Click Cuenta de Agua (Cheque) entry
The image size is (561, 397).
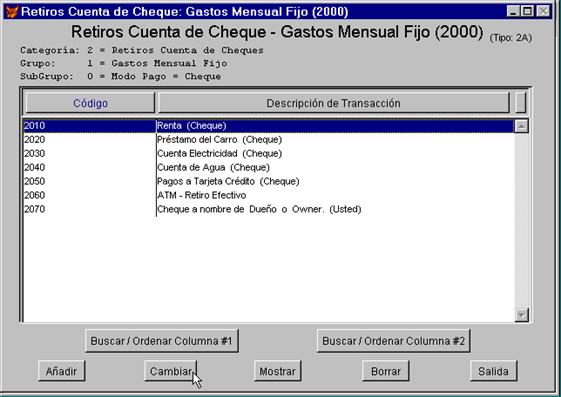[x=214, y=167]
